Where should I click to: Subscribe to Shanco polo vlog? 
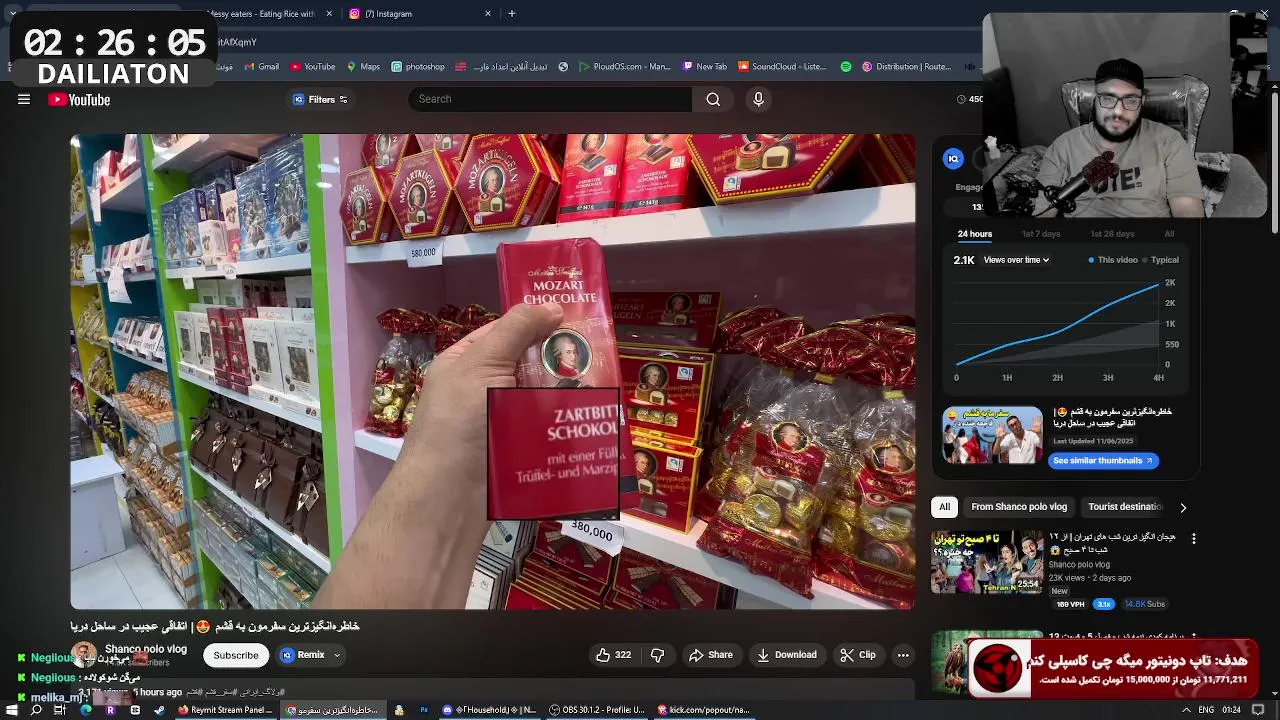coord(236,655)
